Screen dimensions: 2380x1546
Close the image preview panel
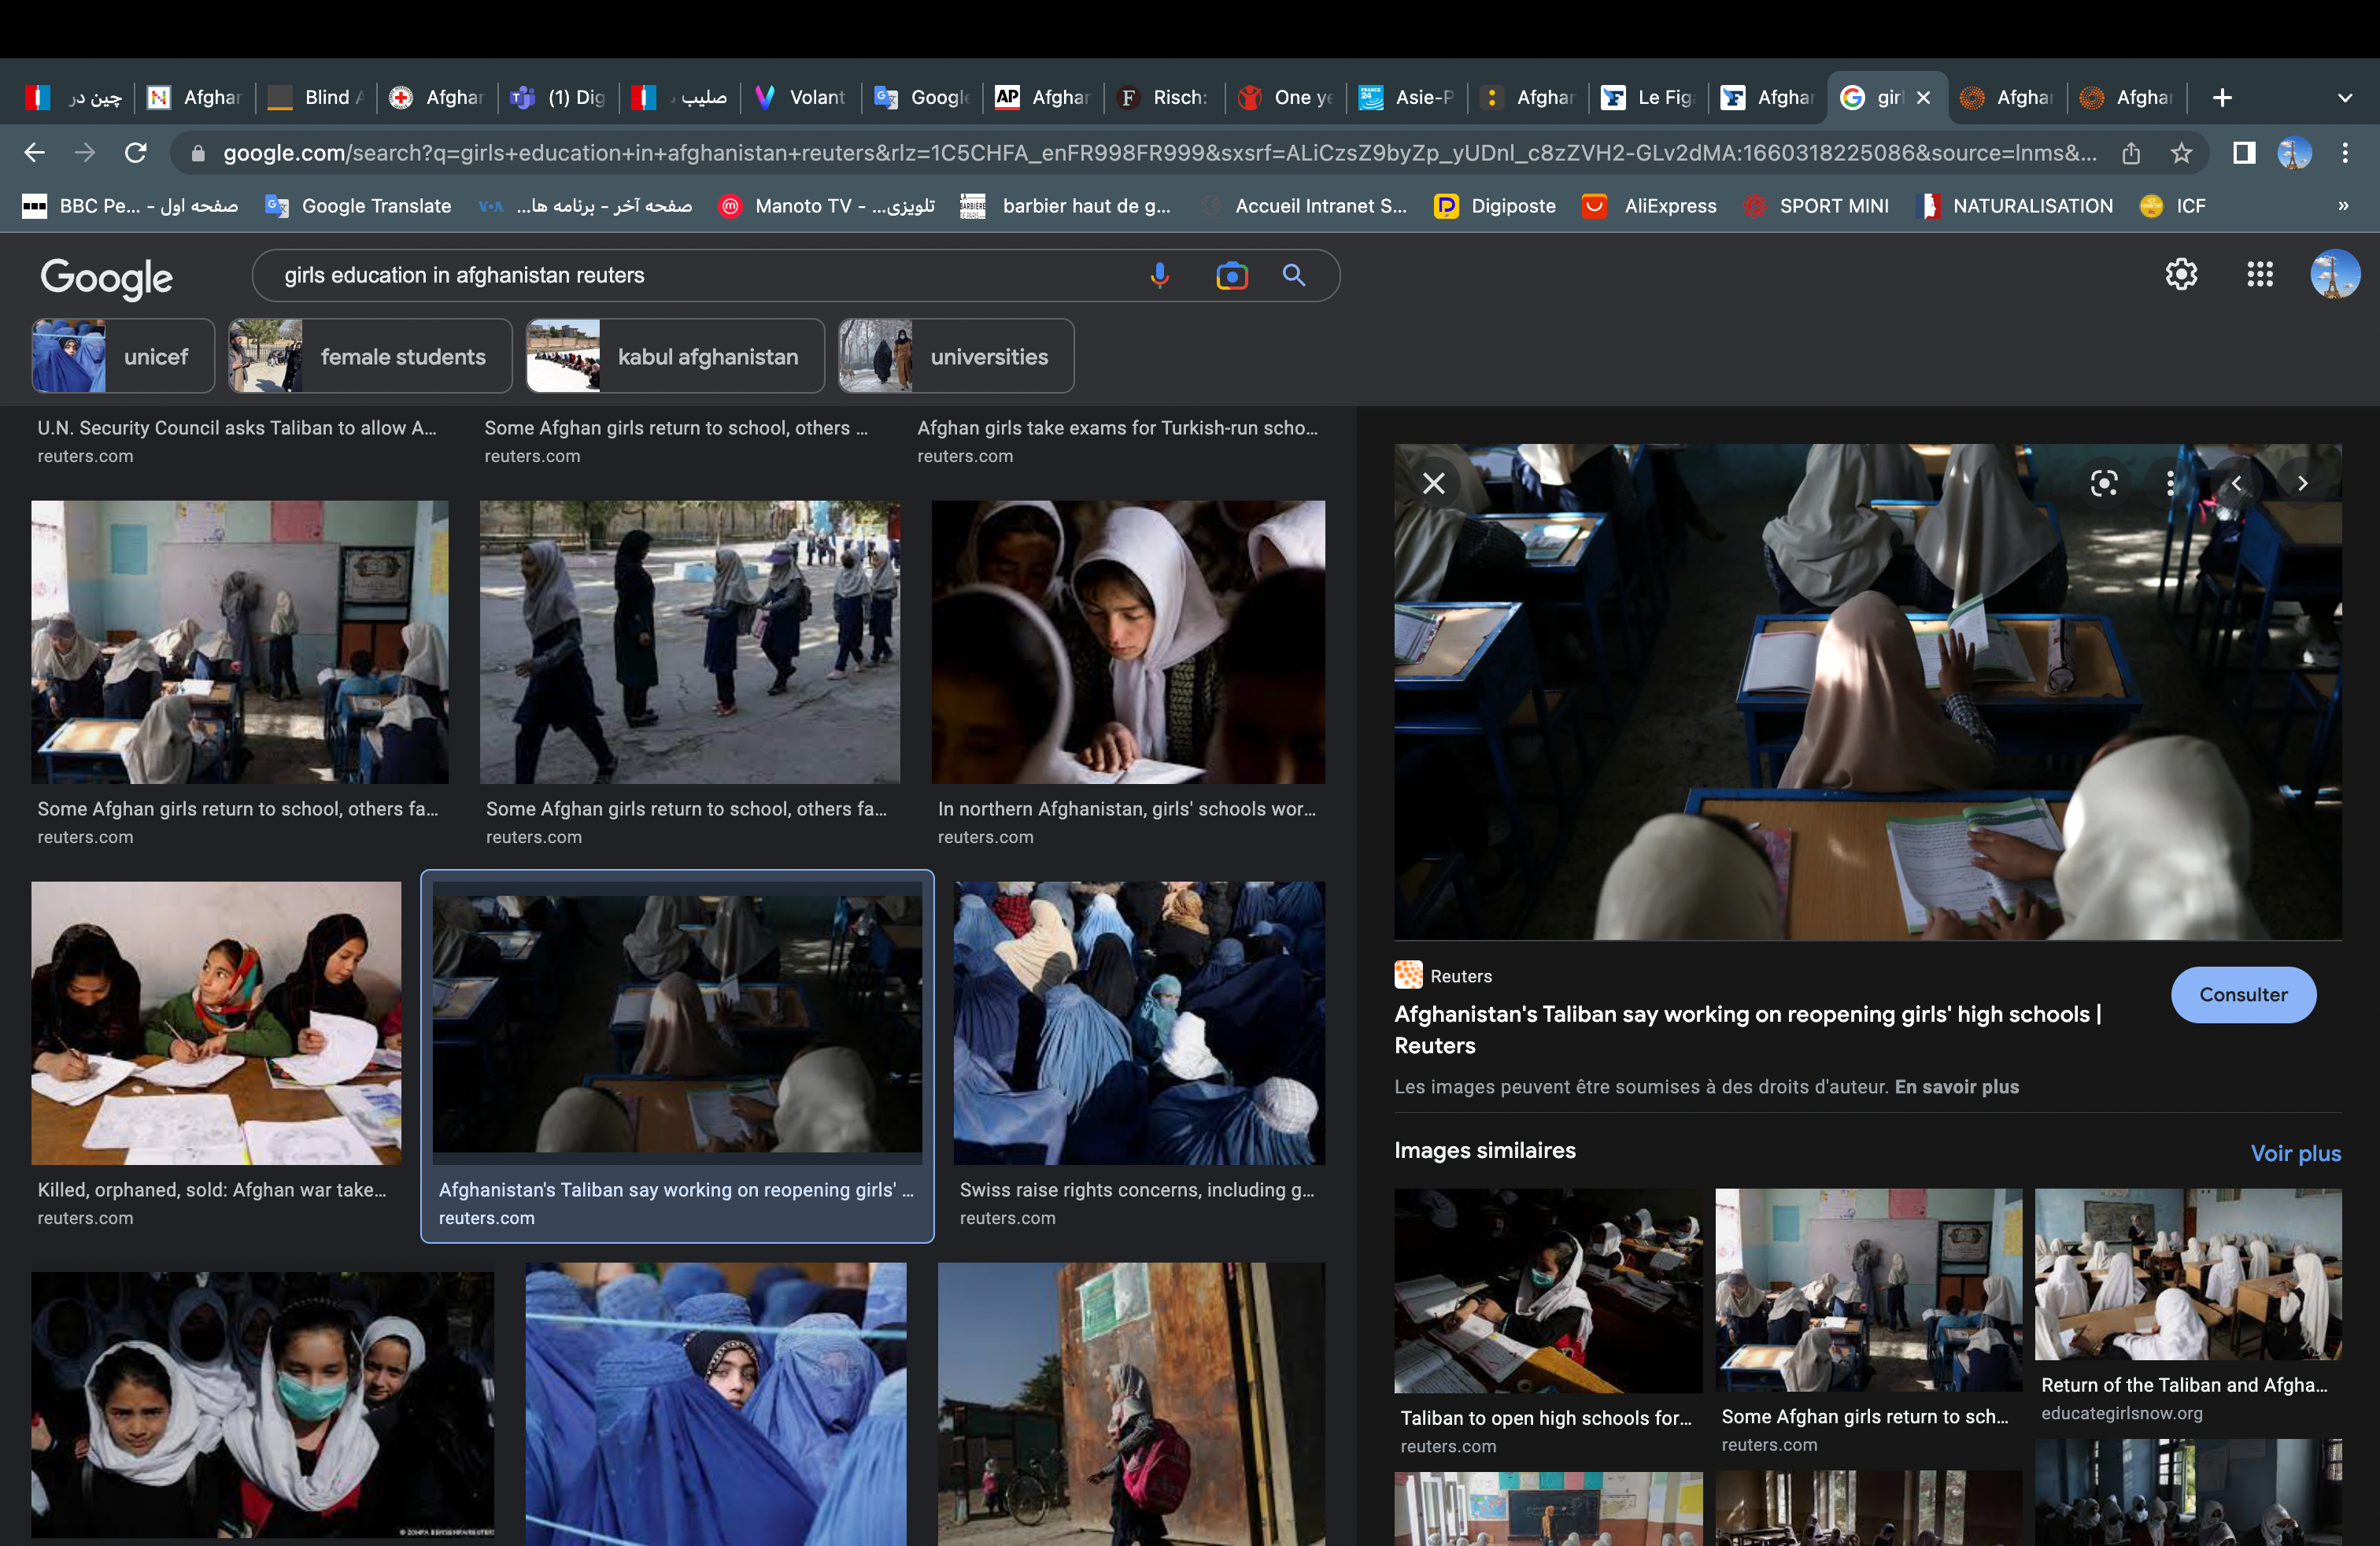(x=1433, y=484)
